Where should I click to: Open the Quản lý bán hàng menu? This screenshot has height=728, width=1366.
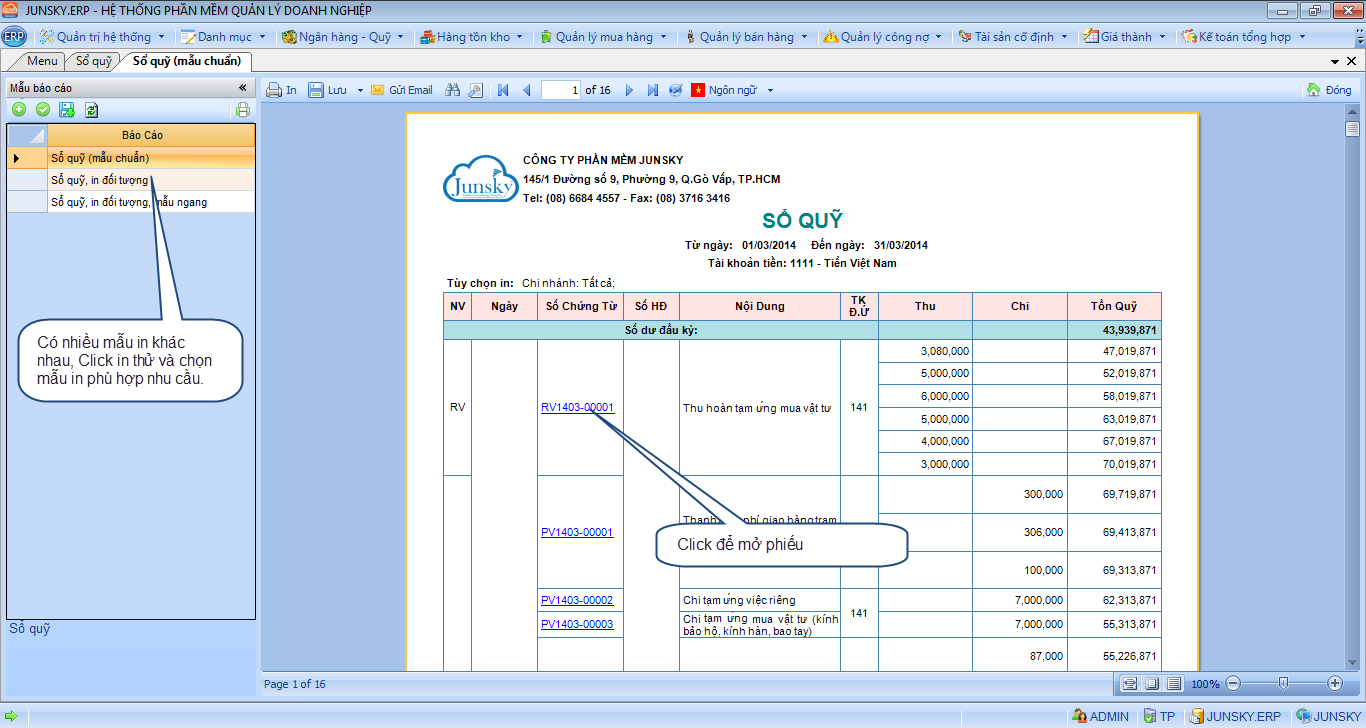point(746,37)
